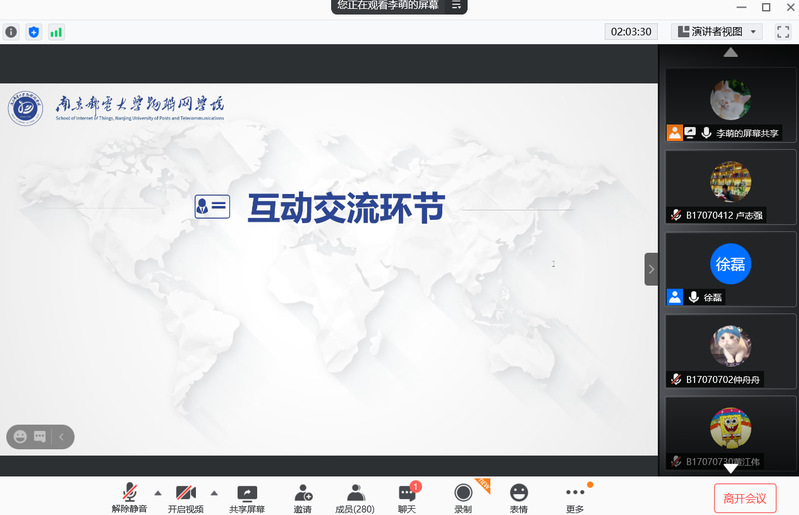
Task: Open the chat (聊天) panel
Action: click(x=407, y=497)
